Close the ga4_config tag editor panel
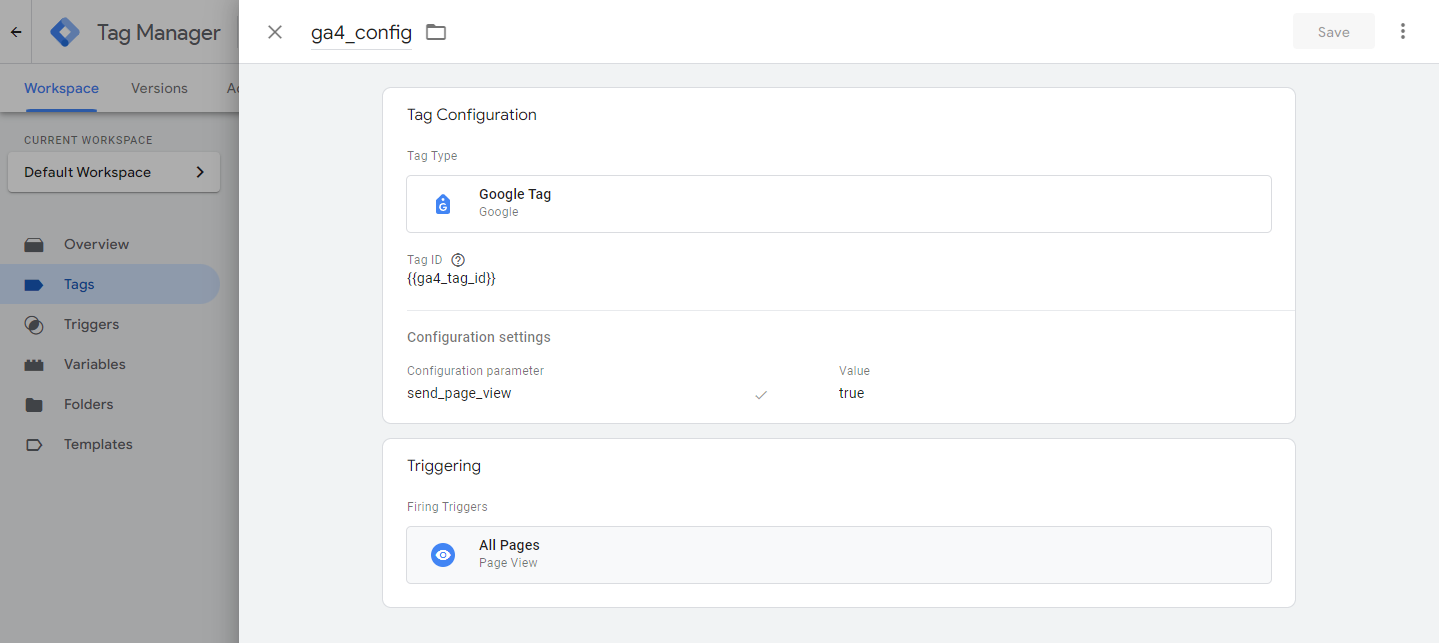The width and height of the screenshot is (1439, 643). click(275, 32)
